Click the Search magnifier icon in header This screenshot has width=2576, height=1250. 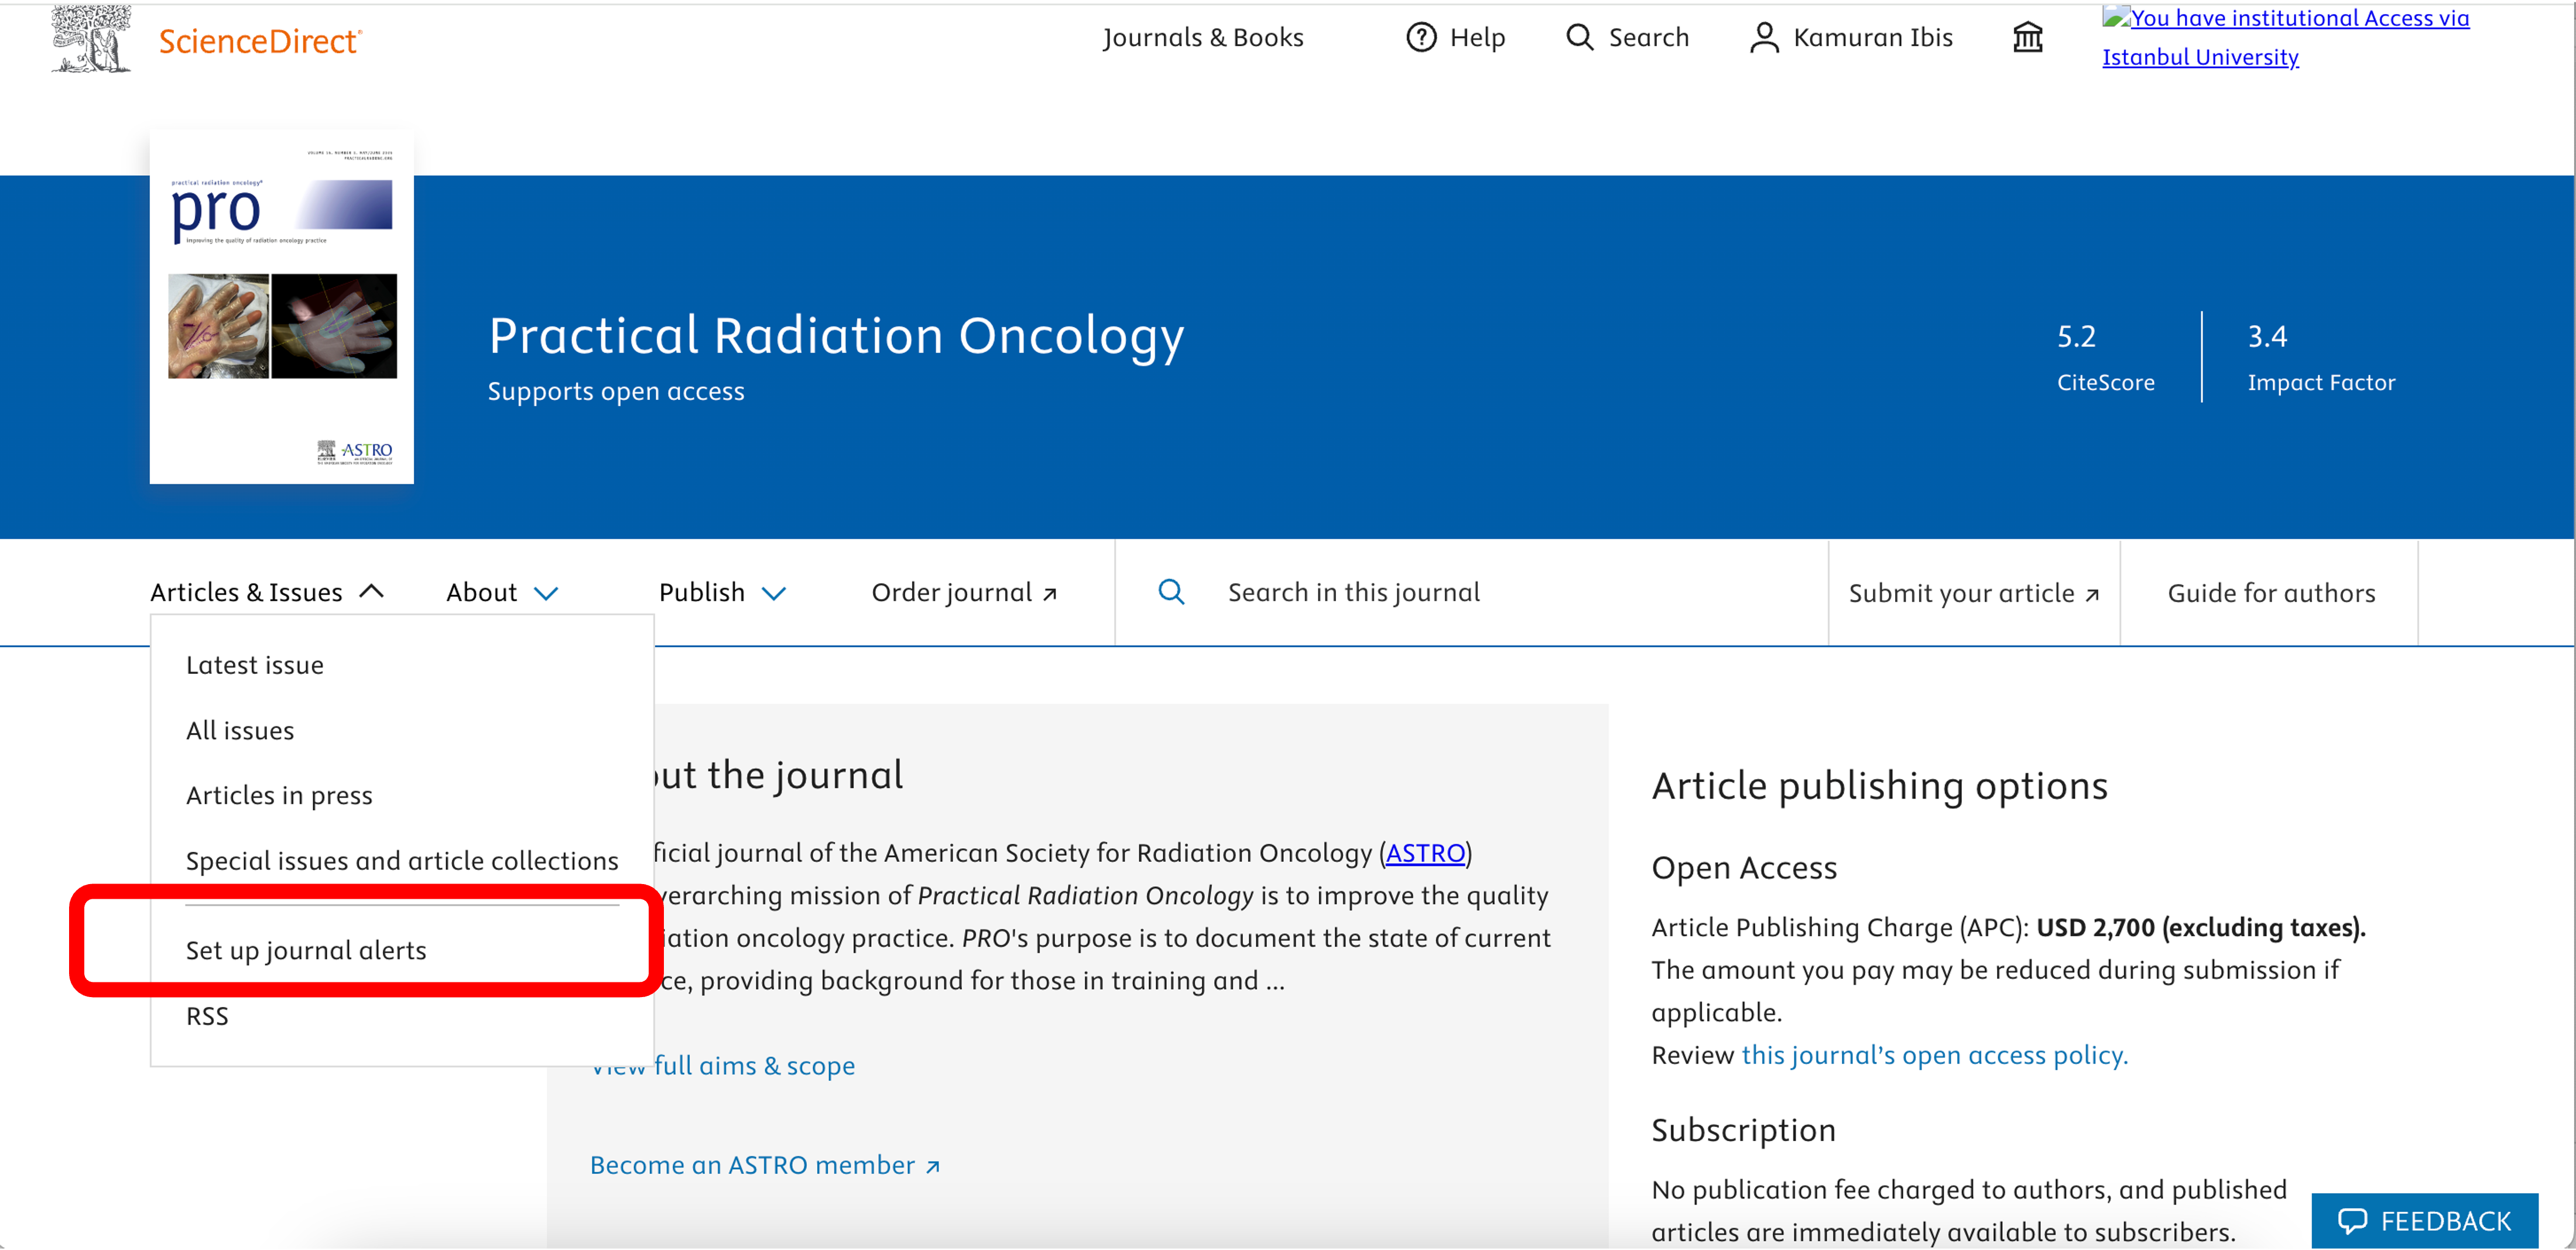pyautogui.click(x=1579, y=37)
